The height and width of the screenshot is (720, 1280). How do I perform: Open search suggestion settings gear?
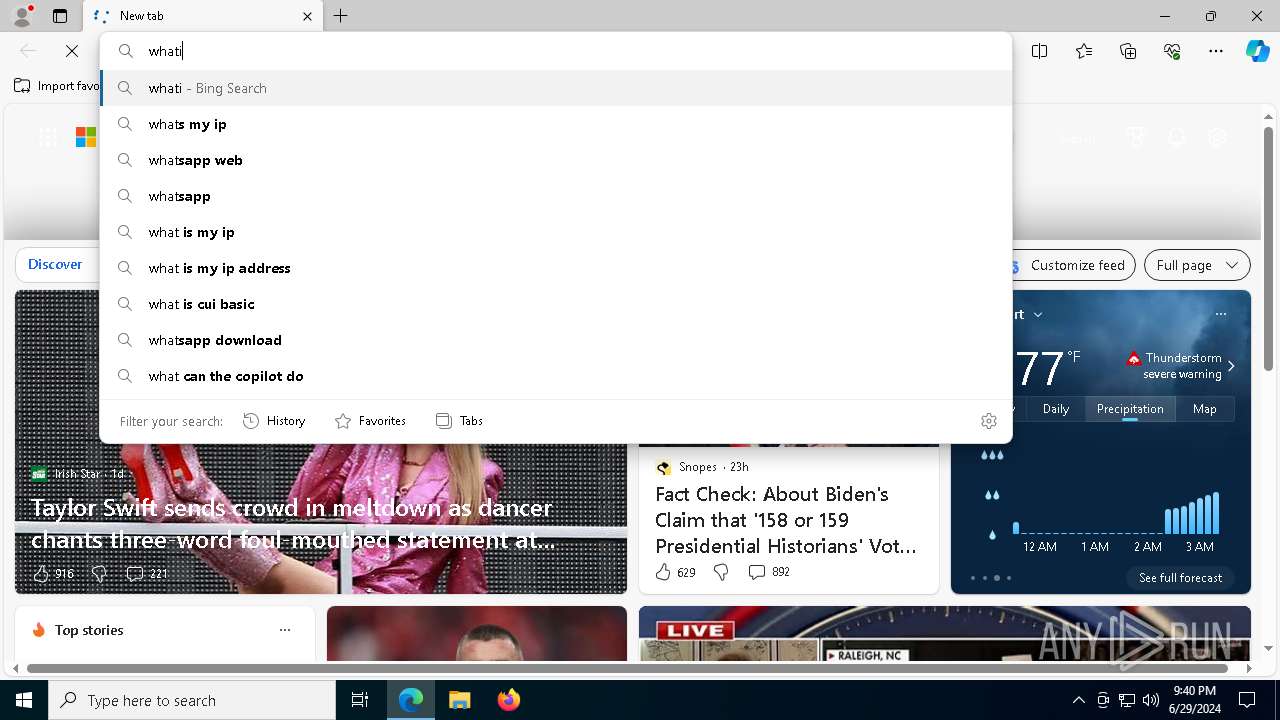click(x=989, y=421)
